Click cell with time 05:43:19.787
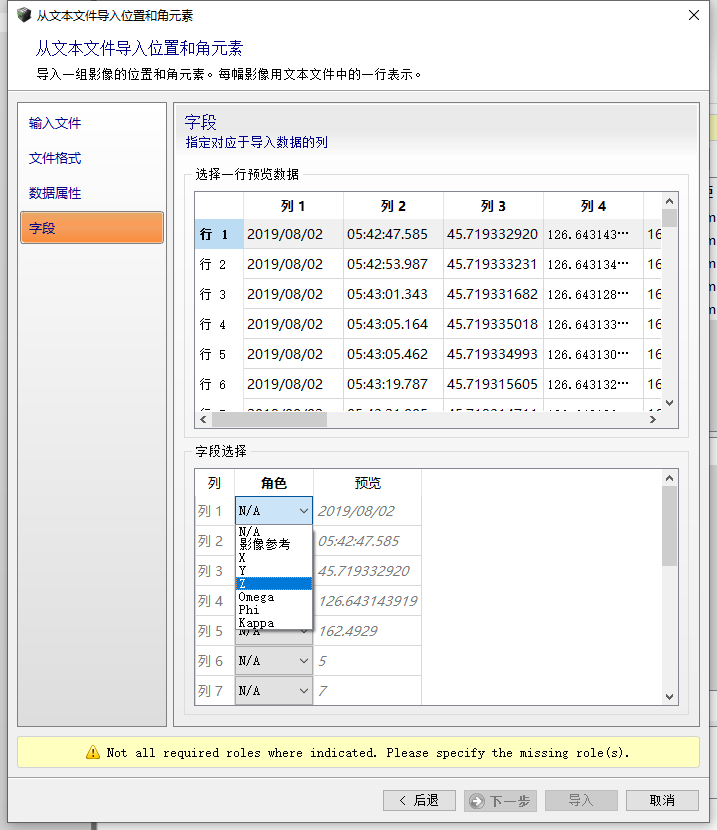717x830 pixels. pyautogui.click(x=393, y=384)
